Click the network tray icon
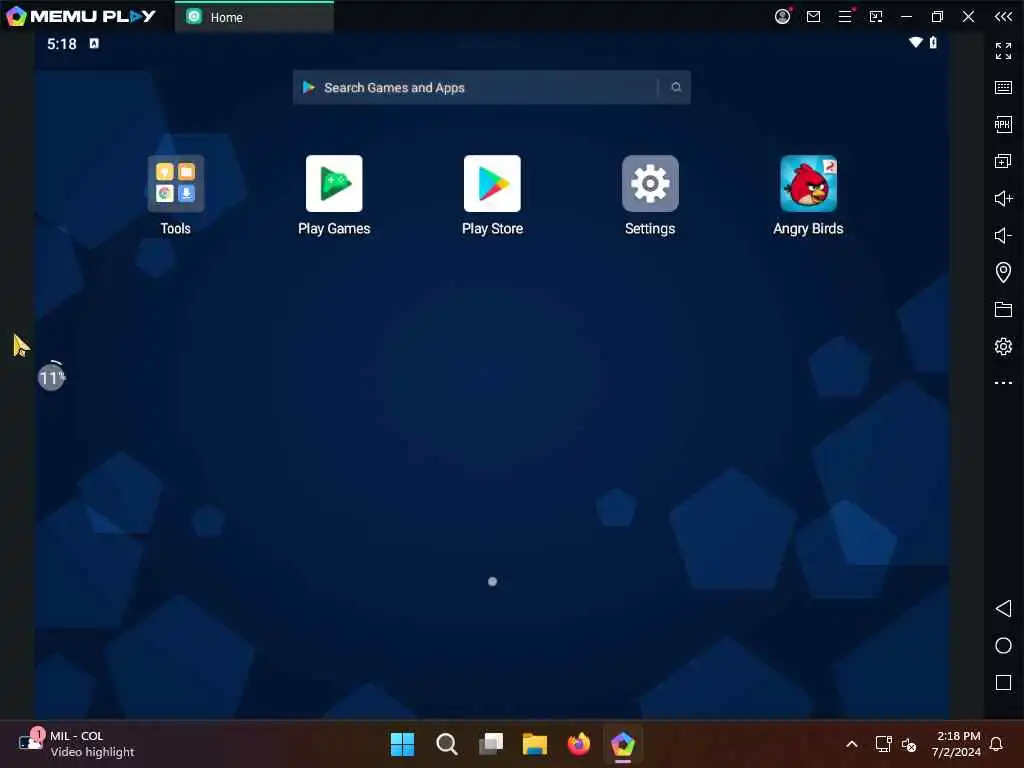Image resolution: width=1024 pixels, height=768 pixels. pos(883,744)
